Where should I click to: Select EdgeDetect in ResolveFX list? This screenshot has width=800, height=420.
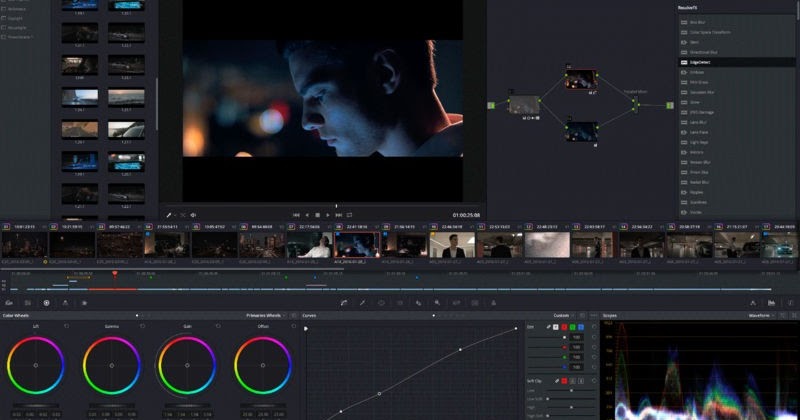coord(737,62)
